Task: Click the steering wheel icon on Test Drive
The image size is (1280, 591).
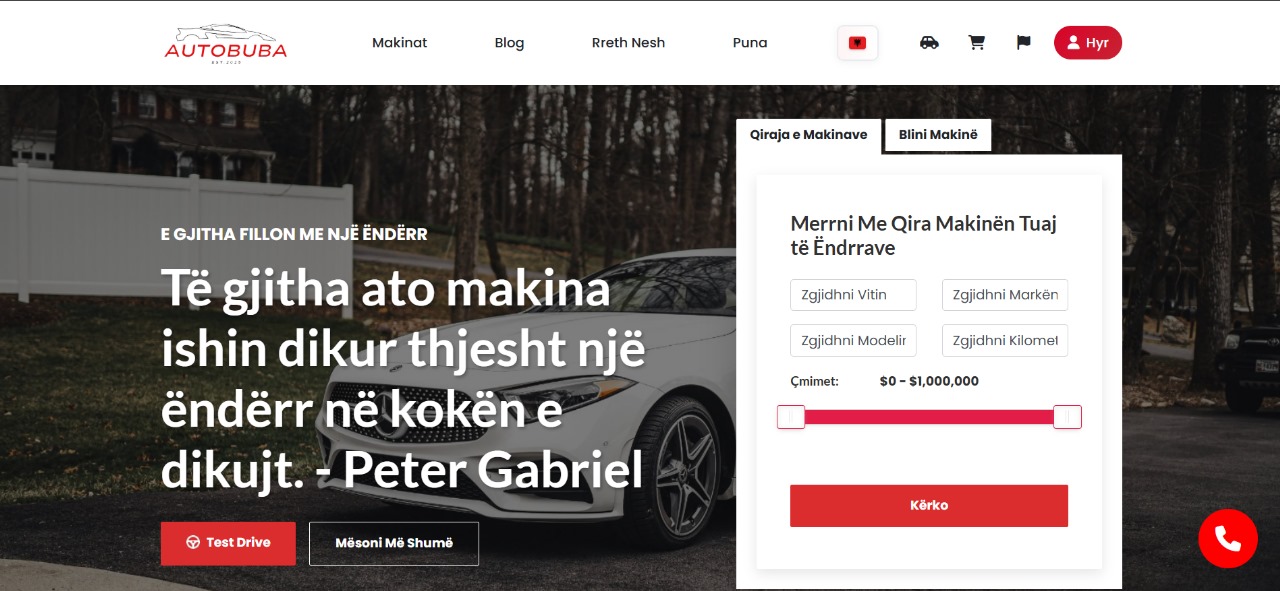Action: (x=193, y=543)
